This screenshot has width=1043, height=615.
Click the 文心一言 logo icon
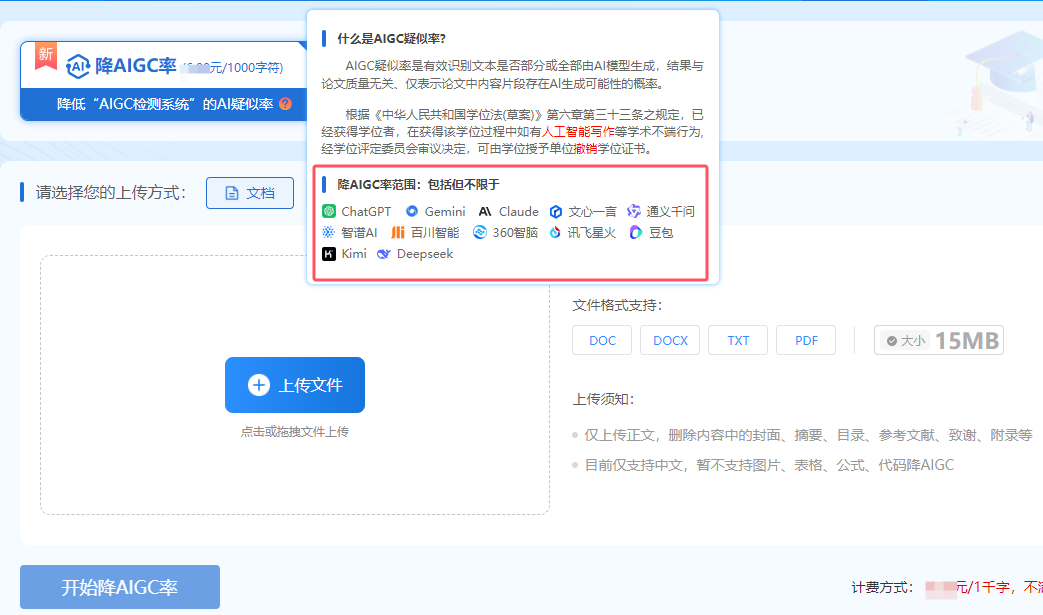556,211
